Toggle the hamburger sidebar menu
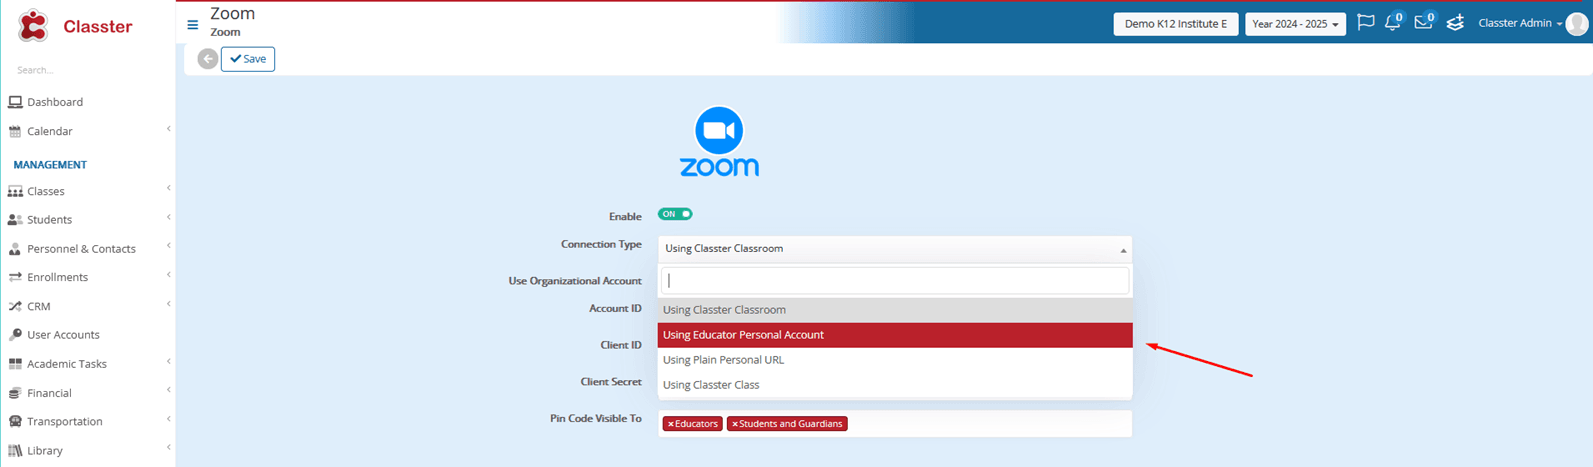Screen dimensions: 1593x467 [x=193, y=25]
